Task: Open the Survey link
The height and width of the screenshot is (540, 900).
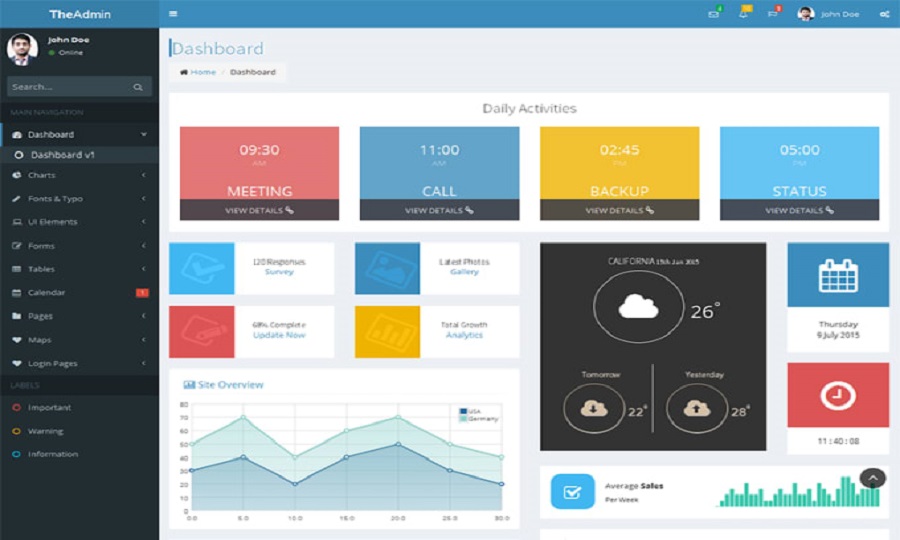Action: click(279, 272)
